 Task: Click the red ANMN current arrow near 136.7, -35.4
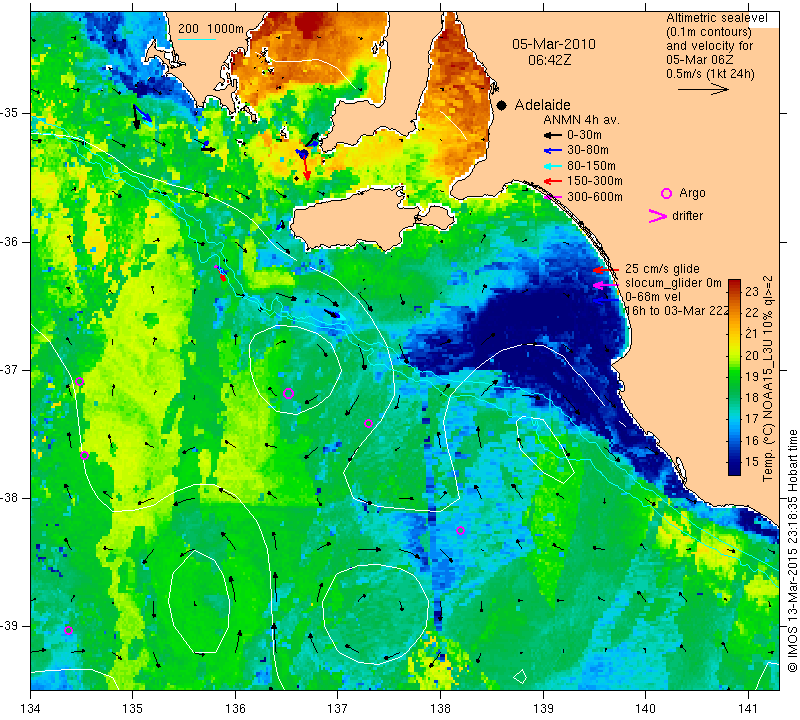click(306, 167)
